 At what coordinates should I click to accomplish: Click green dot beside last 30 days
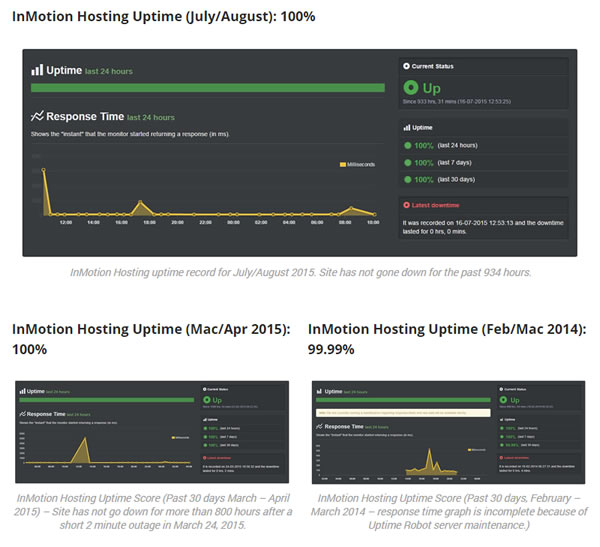(x=408, y=180)
